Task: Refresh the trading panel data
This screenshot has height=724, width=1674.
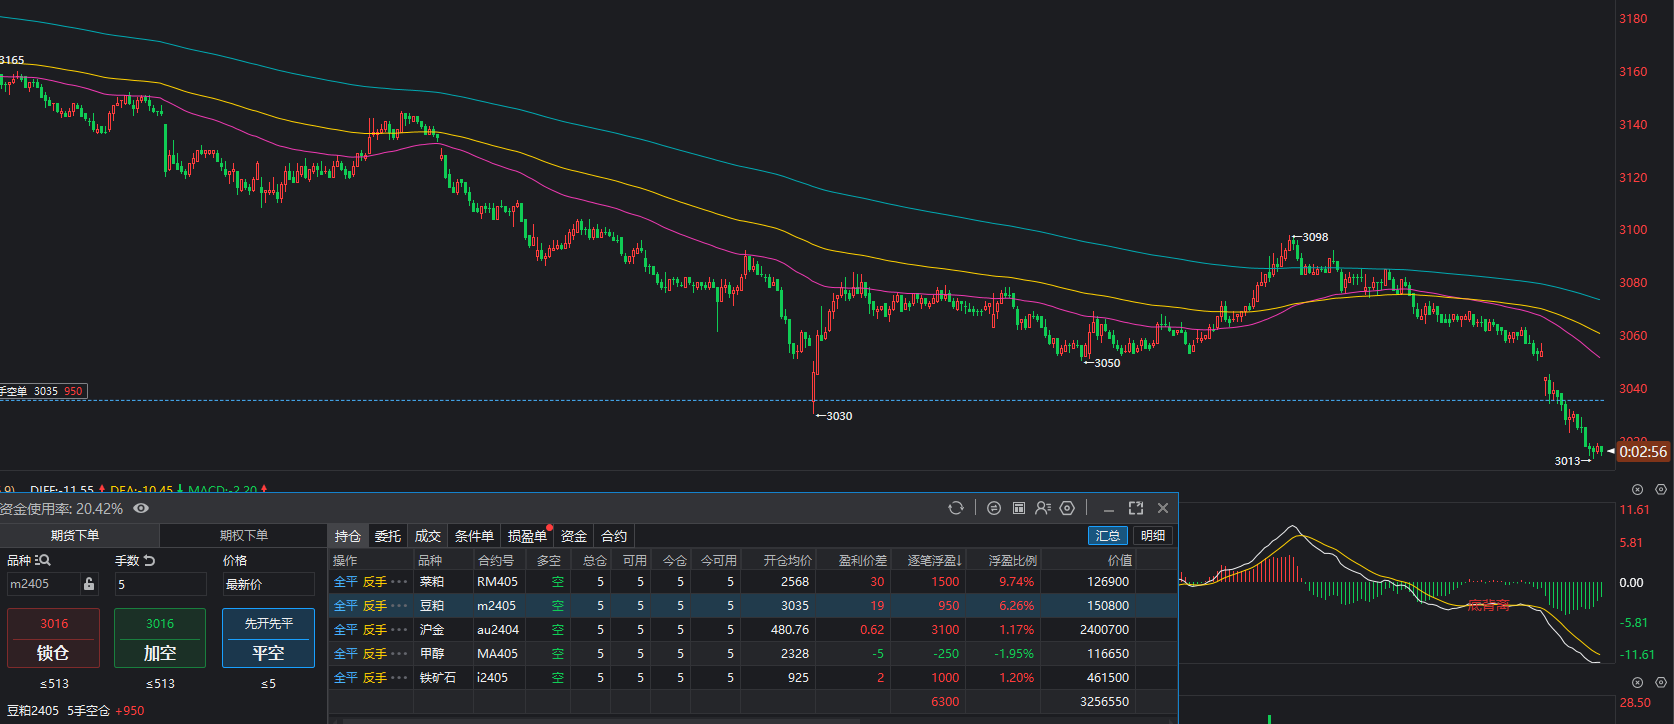Action: coord(956,508)
